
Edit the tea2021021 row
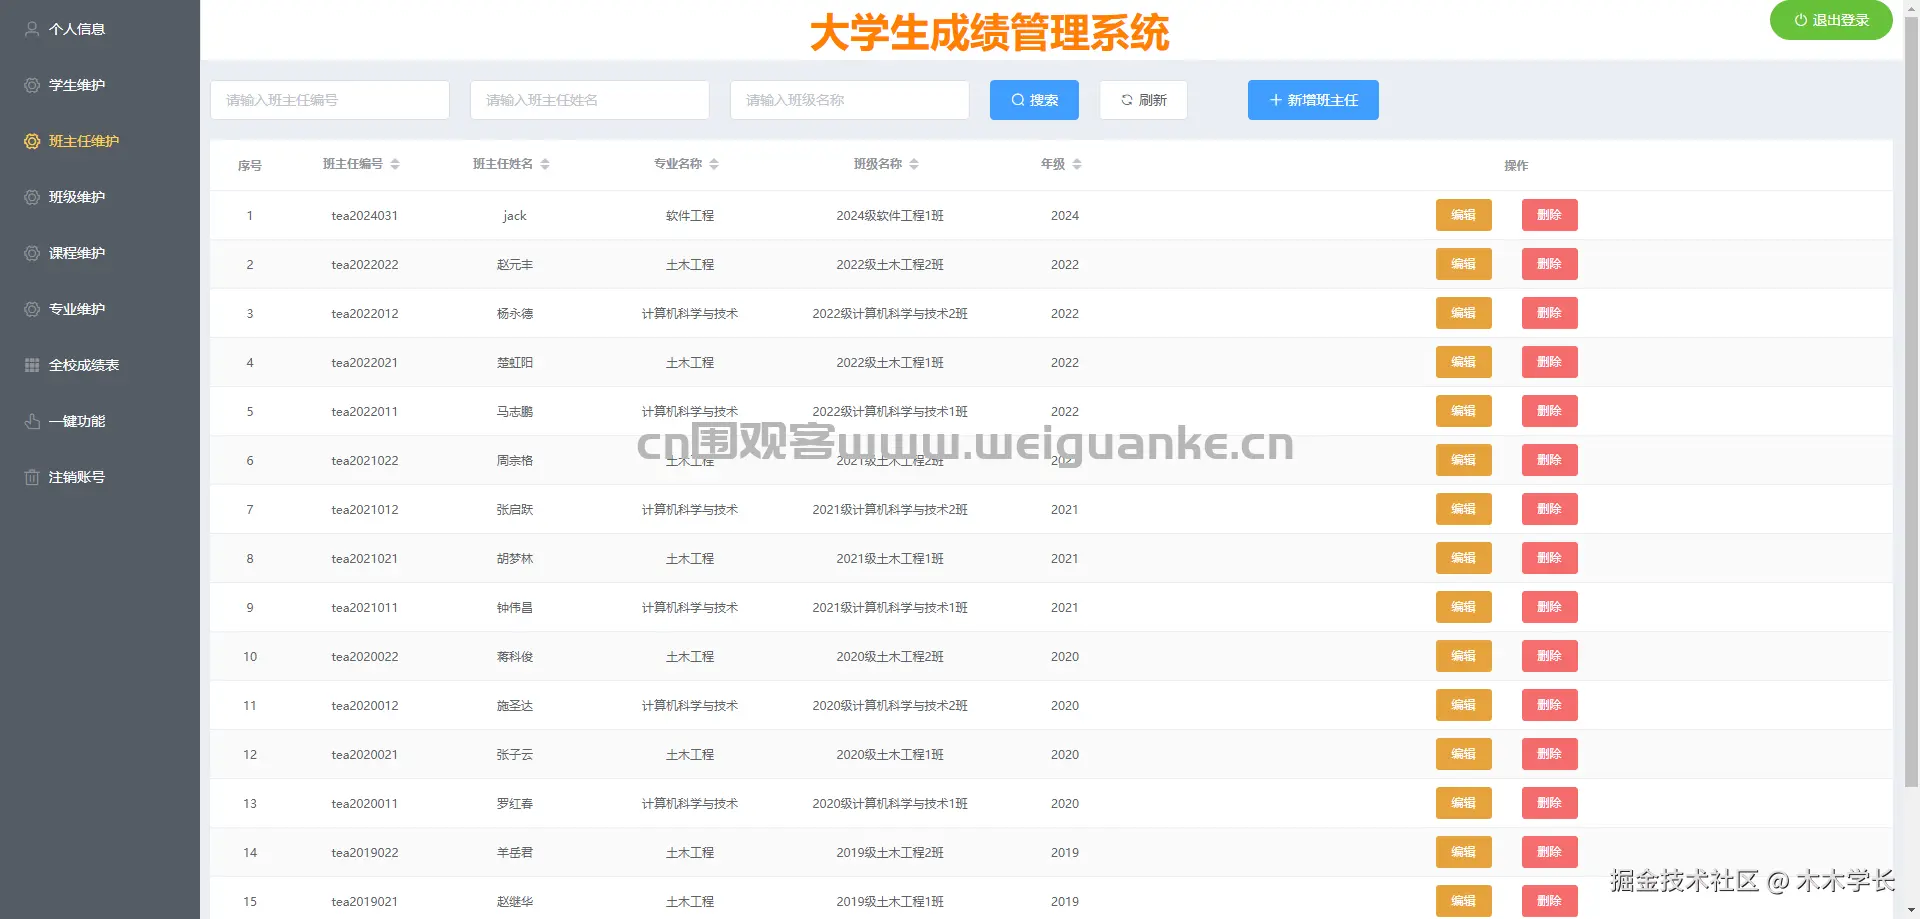coord(1463,558)
